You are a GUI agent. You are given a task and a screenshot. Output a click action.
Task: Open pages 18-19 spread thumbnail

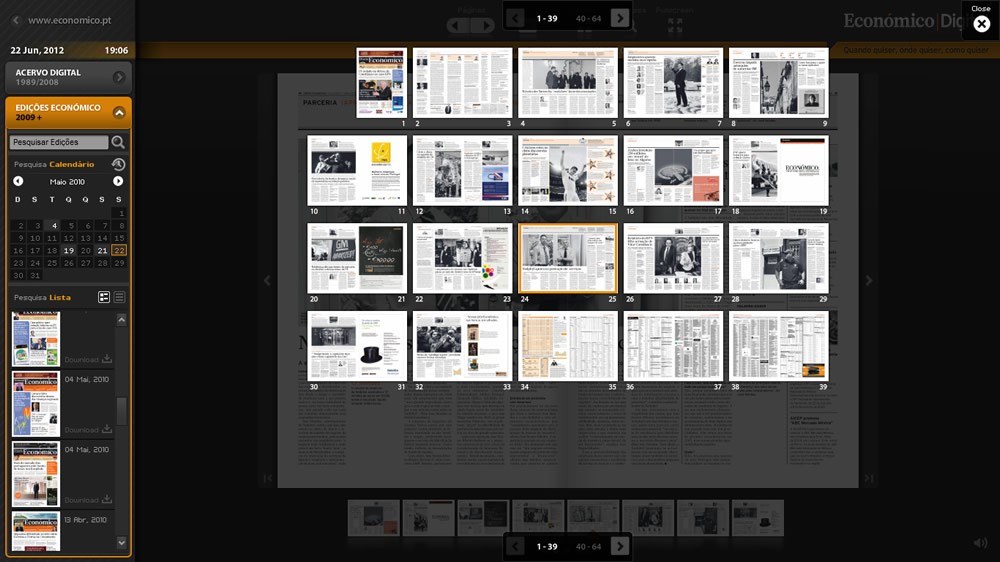779,170
